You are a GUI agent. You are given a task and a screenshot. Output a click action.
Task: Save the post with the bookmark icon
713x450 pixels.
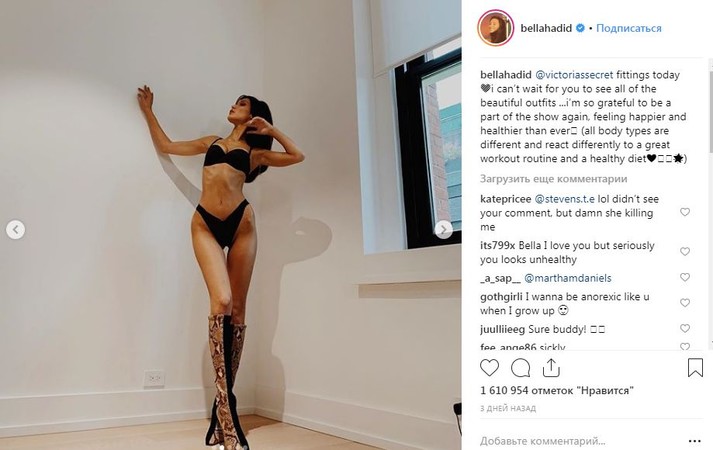pos(695,368)
